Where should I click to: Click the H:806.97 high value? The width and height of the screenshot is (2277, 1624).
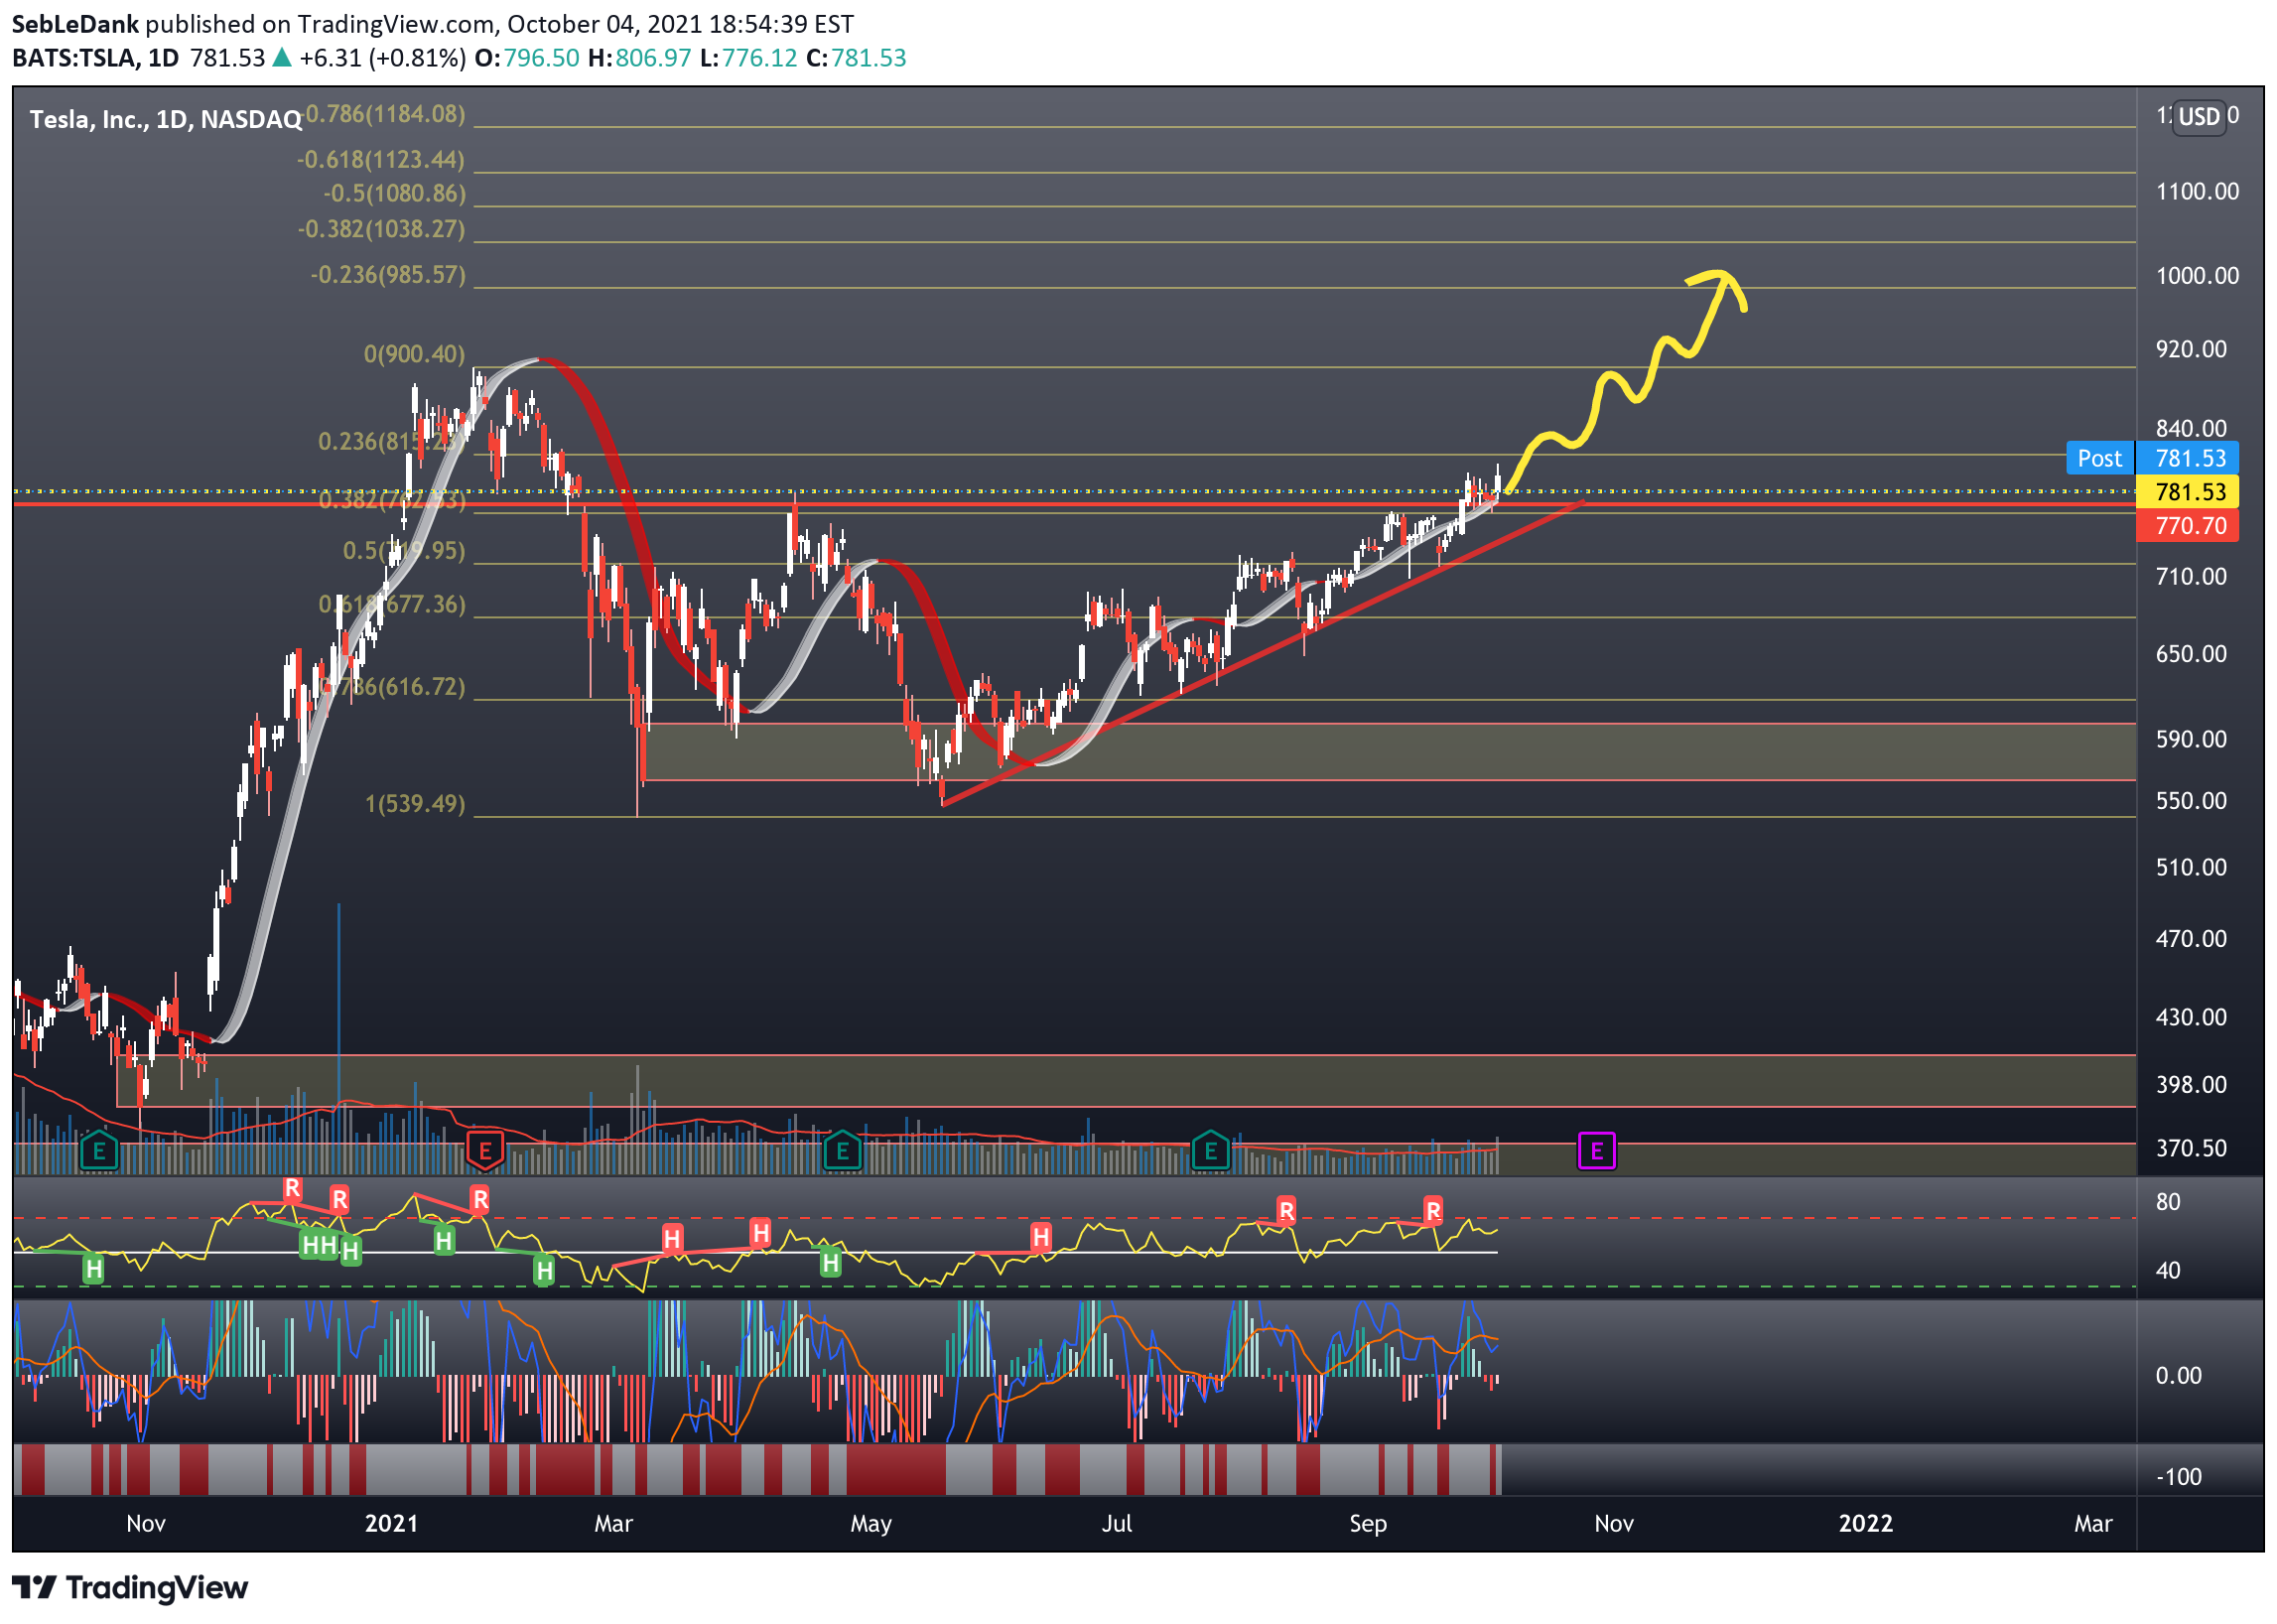tap(640, 58)
